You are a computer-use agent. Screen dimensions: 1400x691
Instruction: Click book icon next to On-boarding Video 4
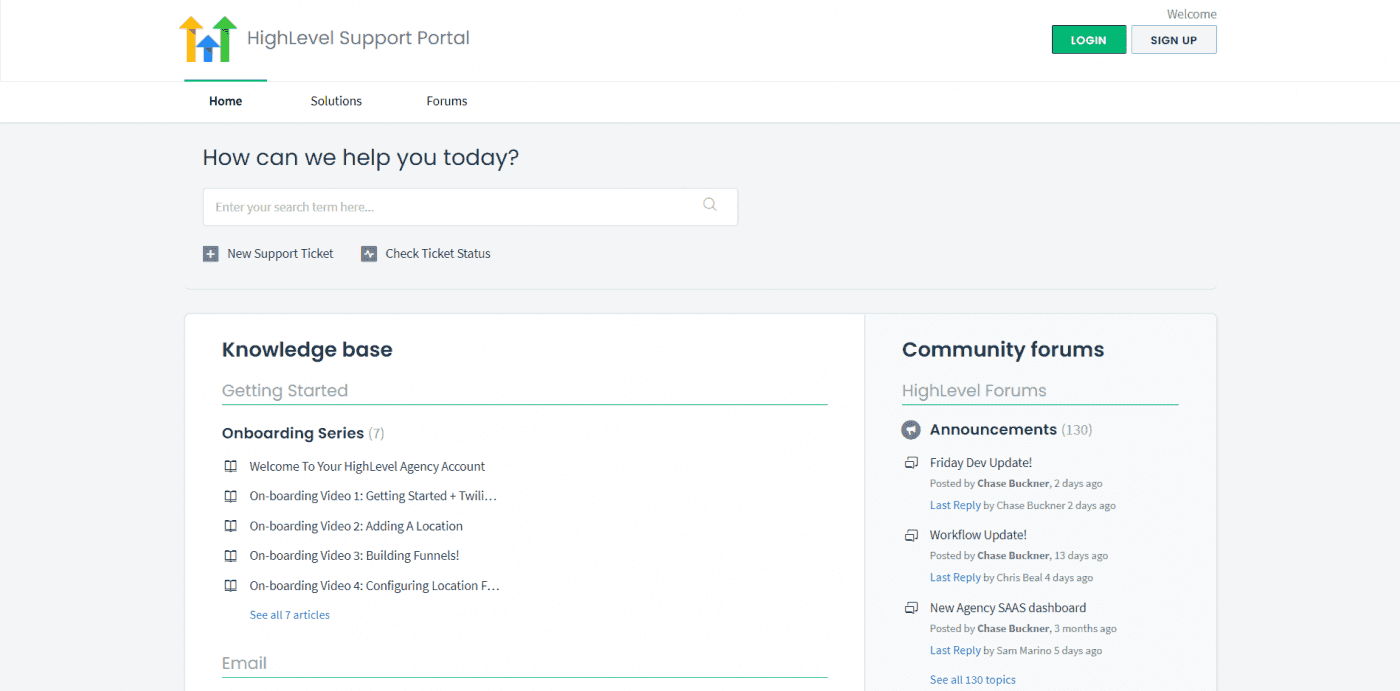click(230, 586)
